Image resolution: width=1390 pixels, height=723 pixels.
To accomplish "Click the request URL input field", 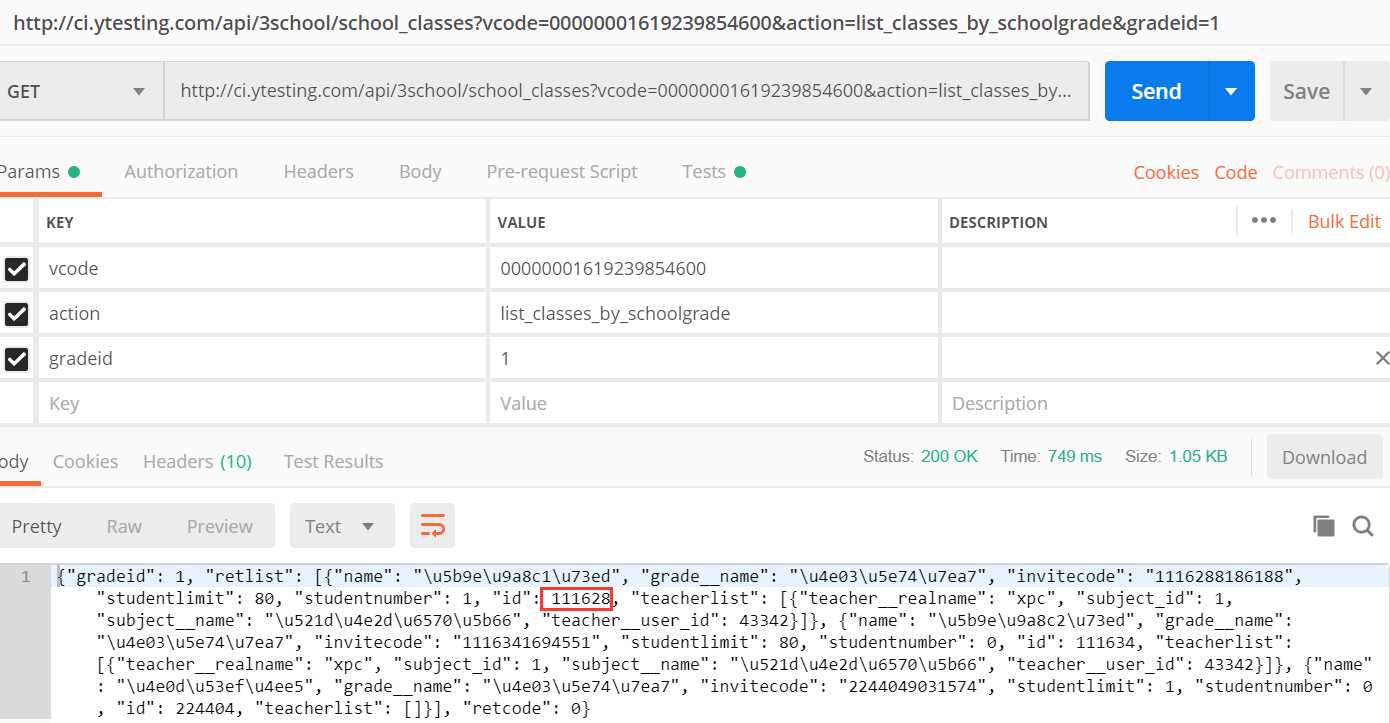I will pyautogui.click(x=626, y=91).
